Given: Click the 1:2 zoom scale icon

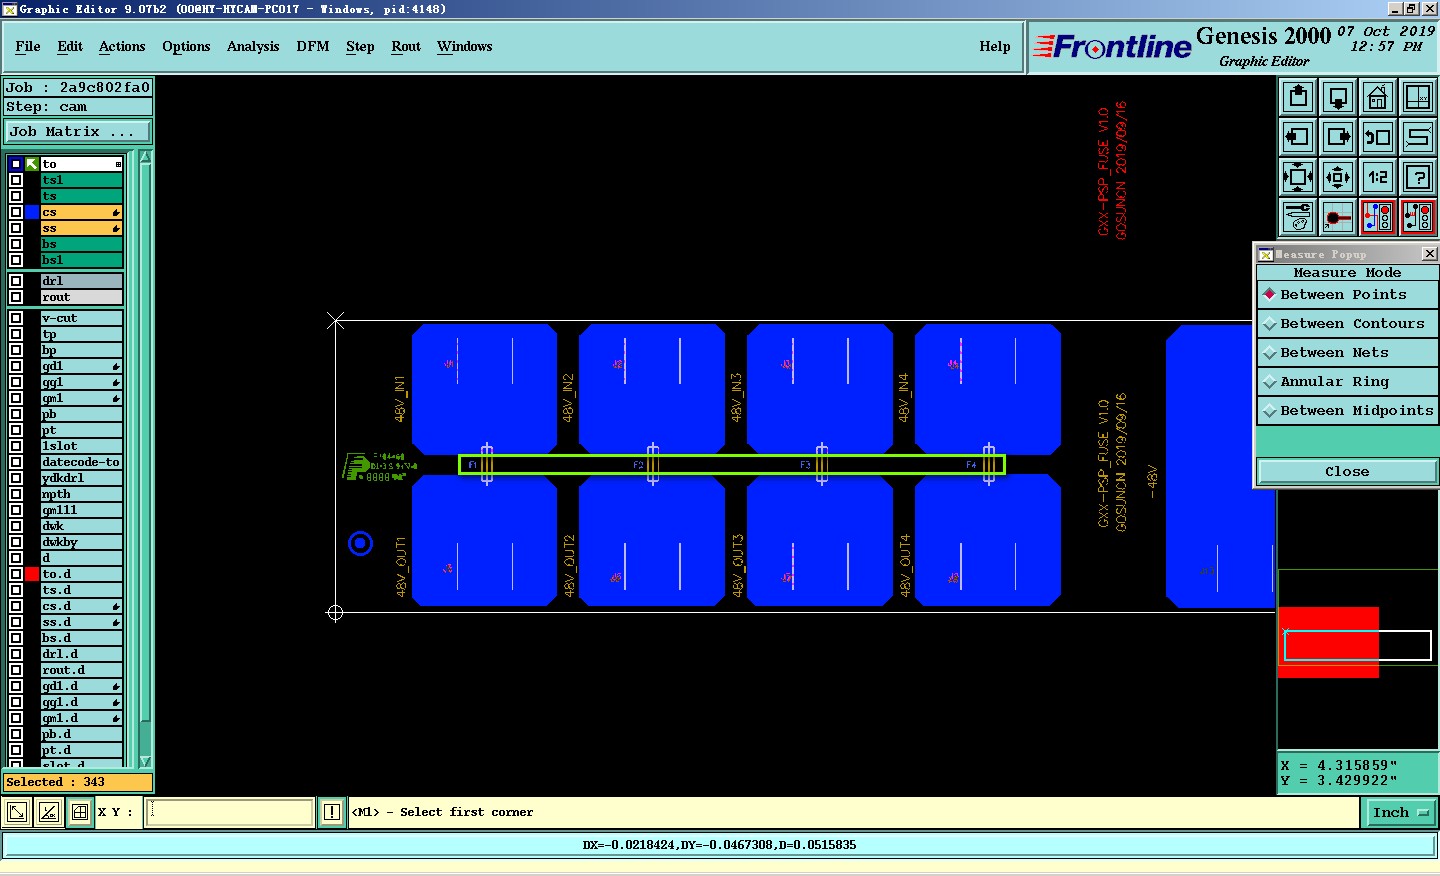Looking at the screenshot, I should 1378,177.
